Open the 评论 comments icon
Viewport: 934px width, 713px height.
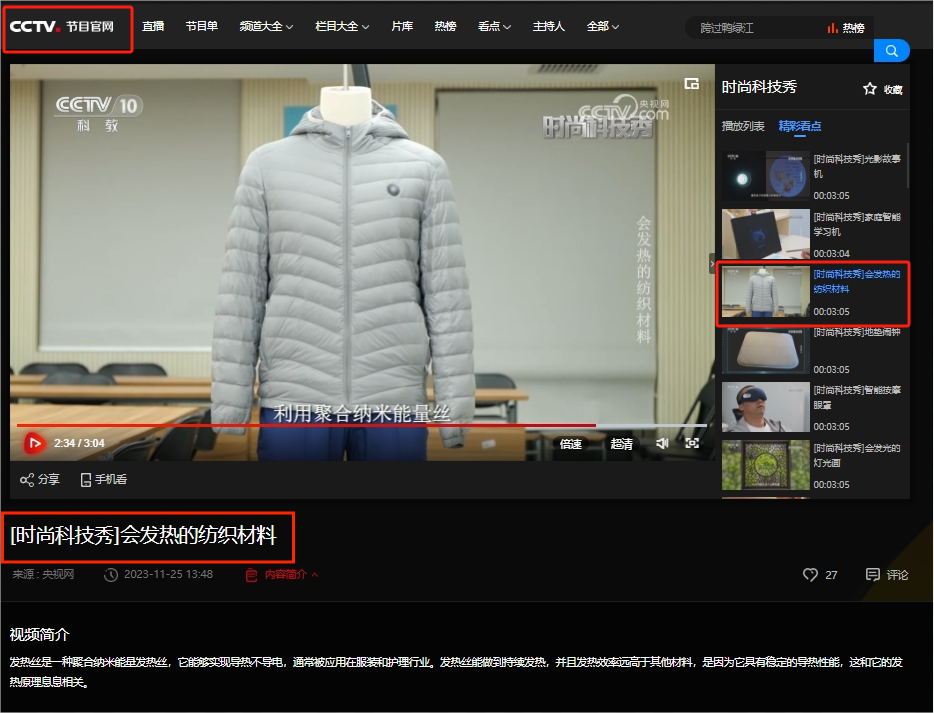(873, 575)
